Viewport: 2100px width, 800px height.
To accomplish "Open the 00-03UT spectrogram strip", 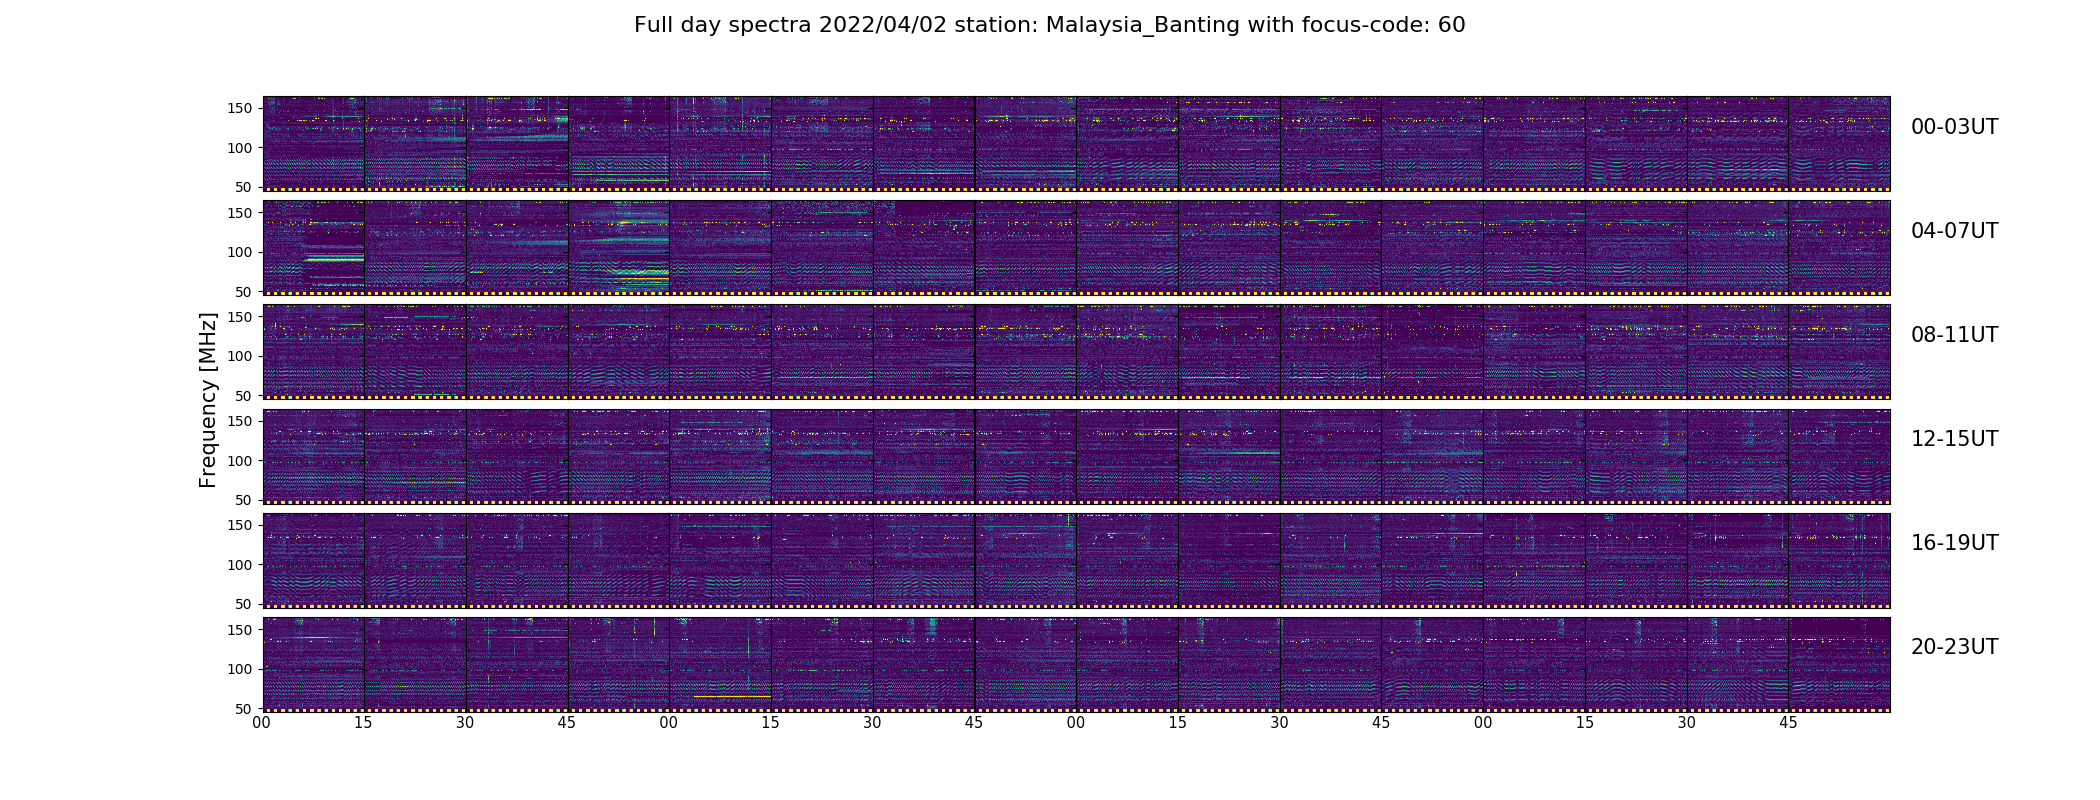I will (1076, 143).
